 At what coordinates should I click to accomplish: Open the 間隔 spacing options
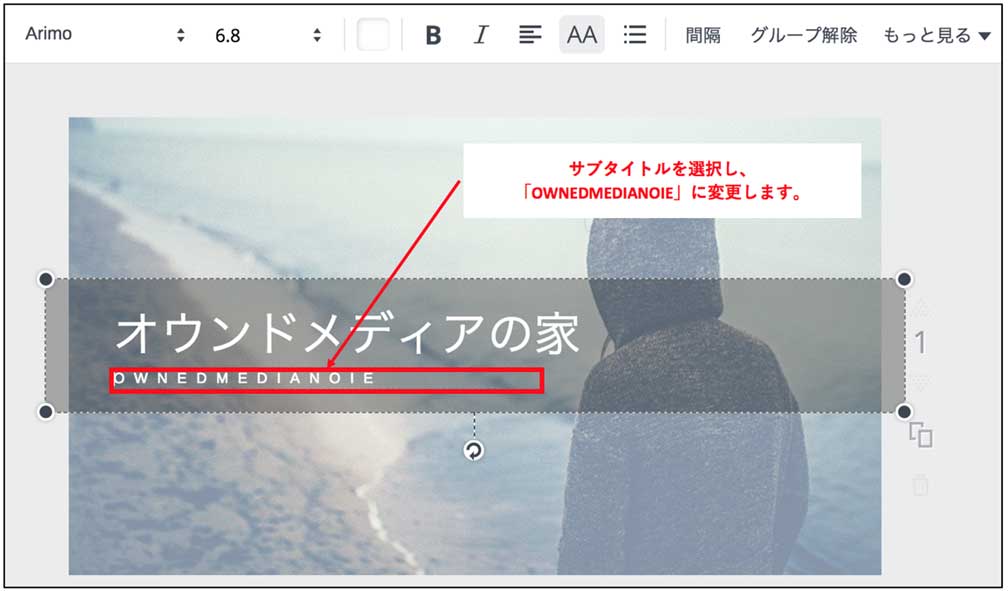703,35
